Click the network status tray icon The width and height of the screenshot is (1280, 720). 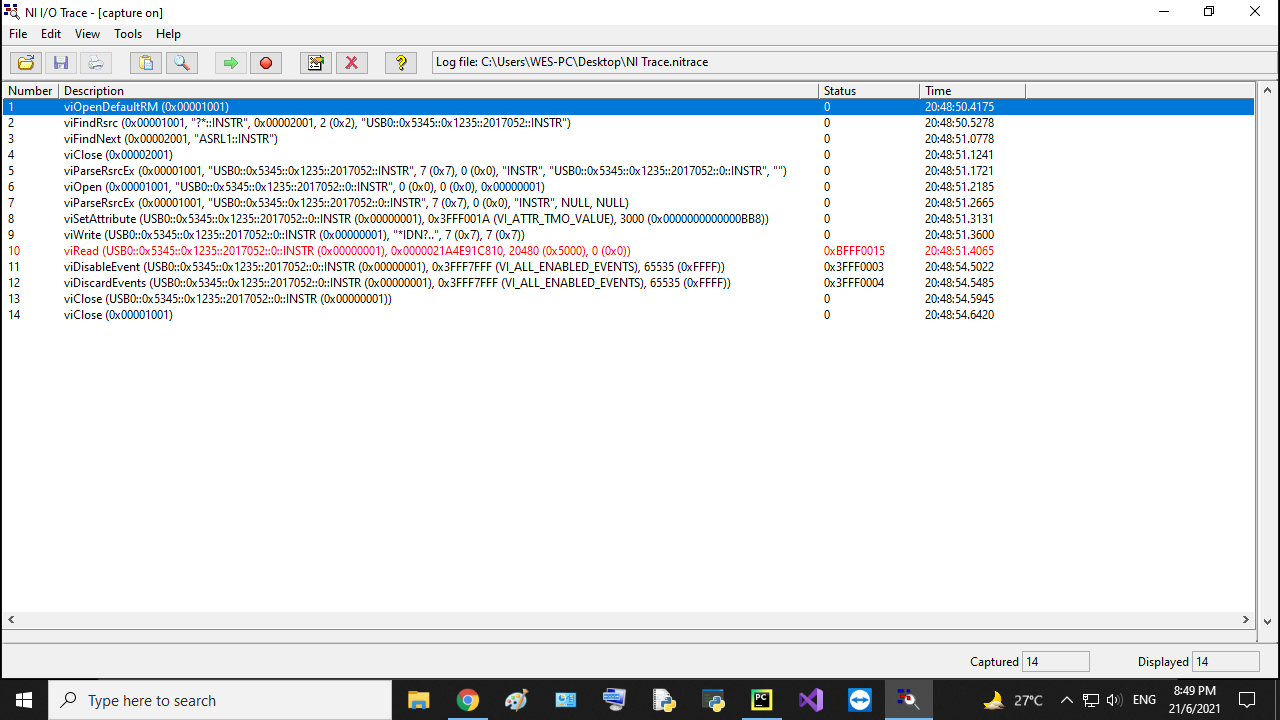coord(1091,700)
